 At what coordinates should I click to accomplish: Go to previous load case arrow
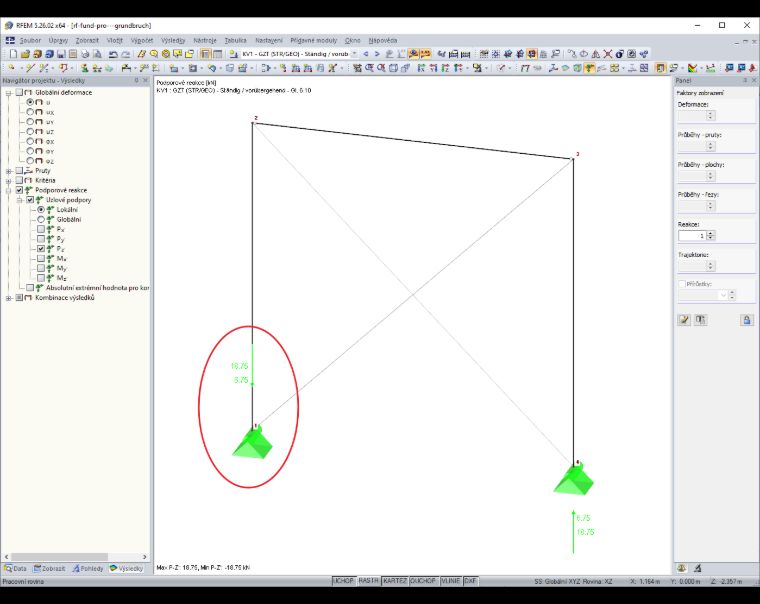[365, 54]
